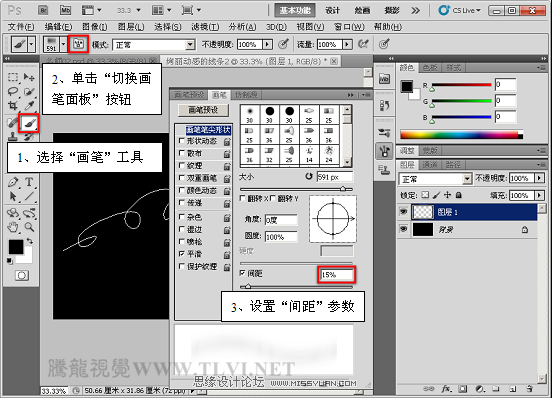Enable 双重画笔 checkbox
Viewport: 552px width, 398px height.
(x=182, y=178)
